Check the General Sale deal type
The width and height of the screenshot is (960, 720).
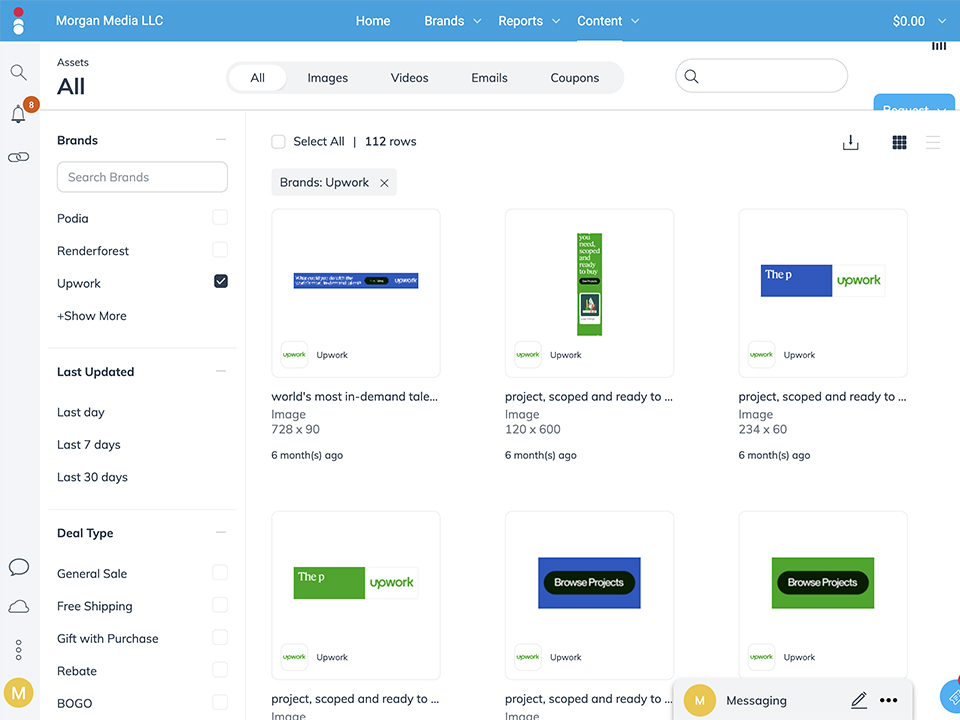pyautogui.click(x=220, y=572)
